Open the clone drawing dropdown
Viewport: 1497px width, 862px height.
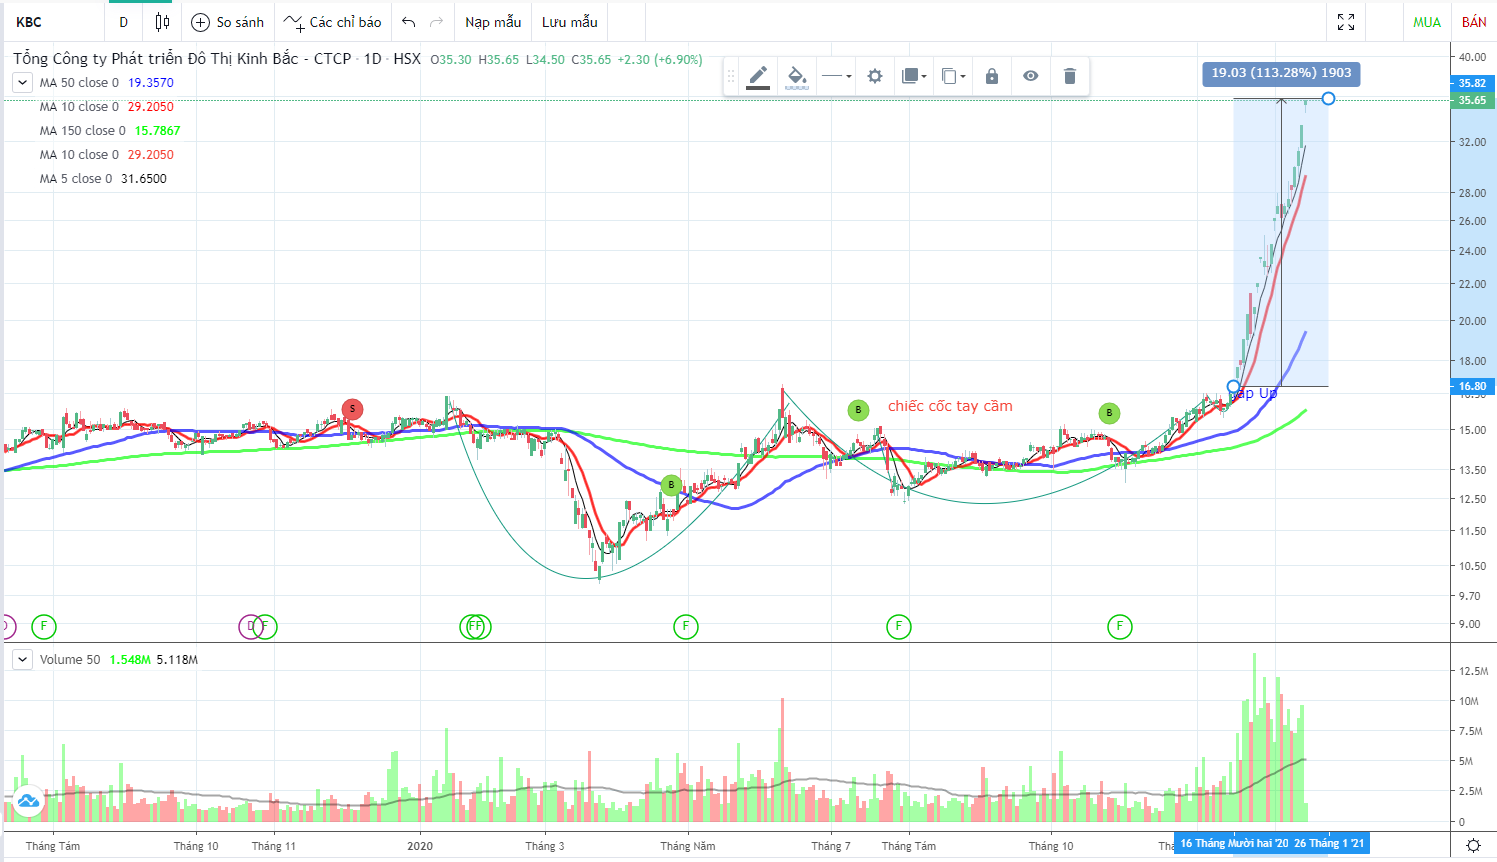[x=953, y=76]
